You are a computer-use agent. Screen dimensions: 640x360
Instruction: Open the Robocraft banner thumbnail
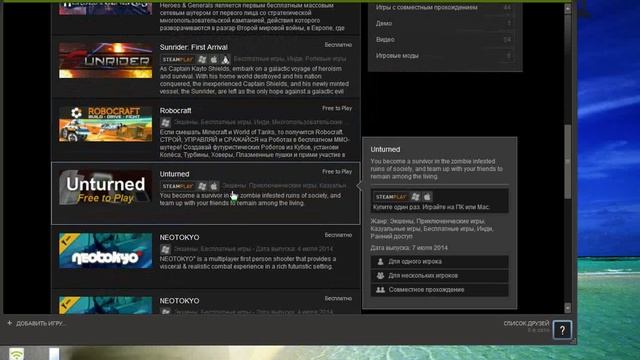[106, 124]
